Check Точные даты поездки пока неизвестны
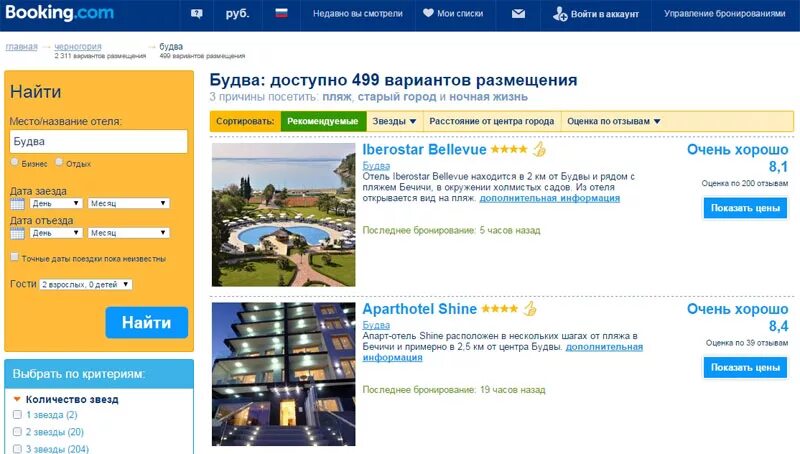 click(15, 257)
